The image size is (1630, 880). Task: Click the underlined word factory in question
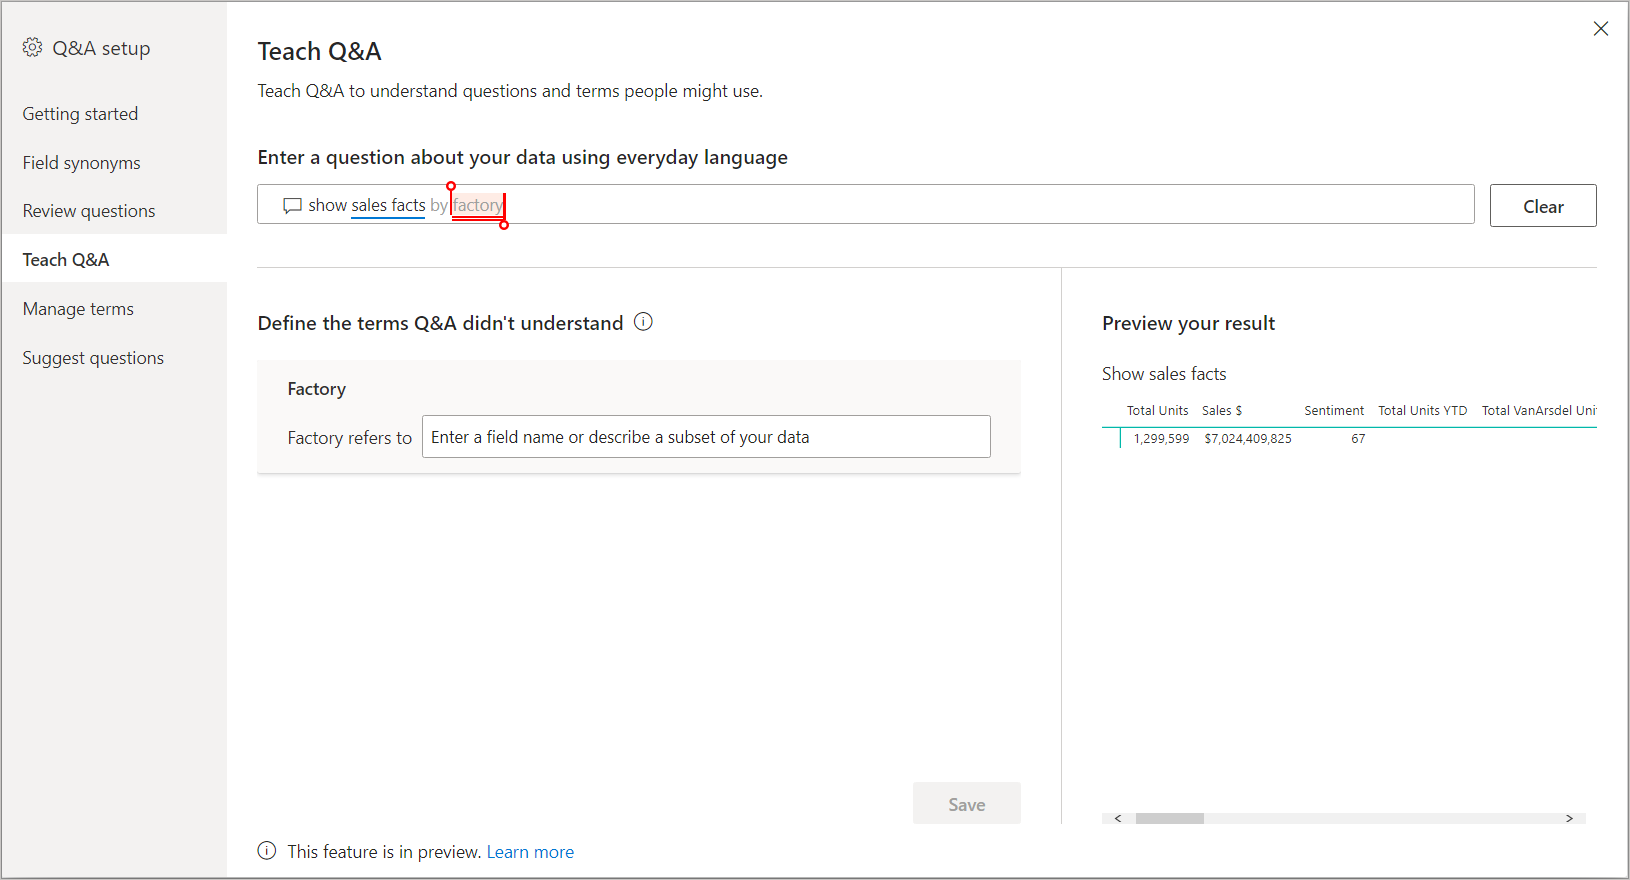click(x=478, y=205)
